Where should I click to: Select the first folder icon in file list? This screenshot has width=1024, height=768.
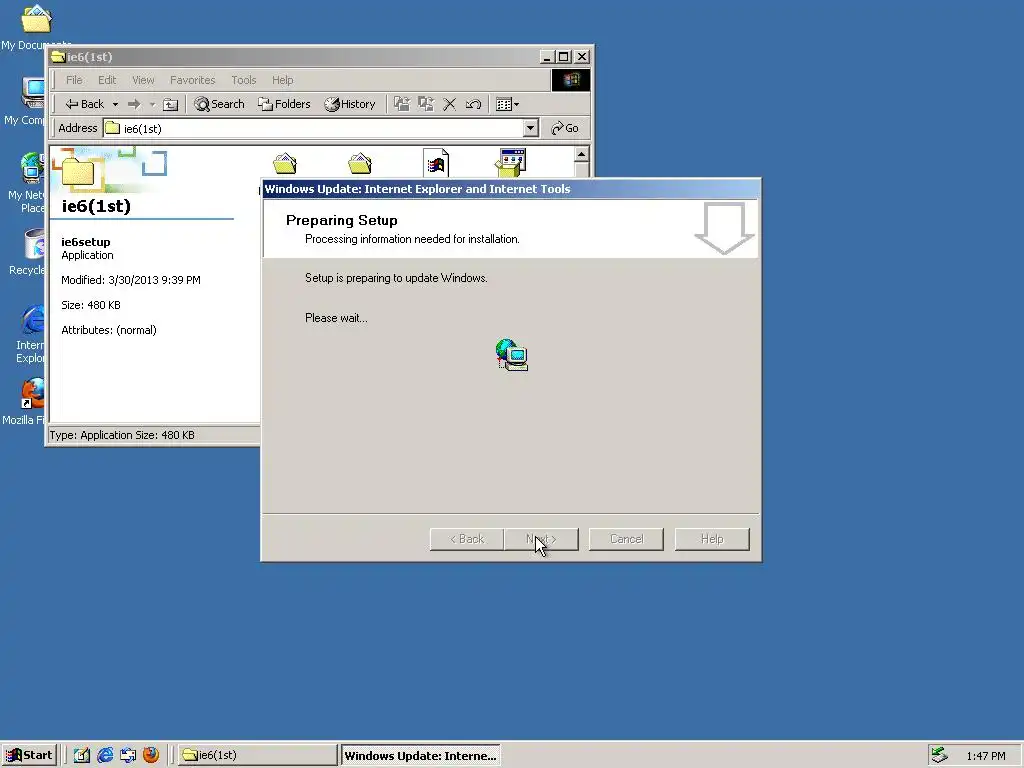pos(285,163)
